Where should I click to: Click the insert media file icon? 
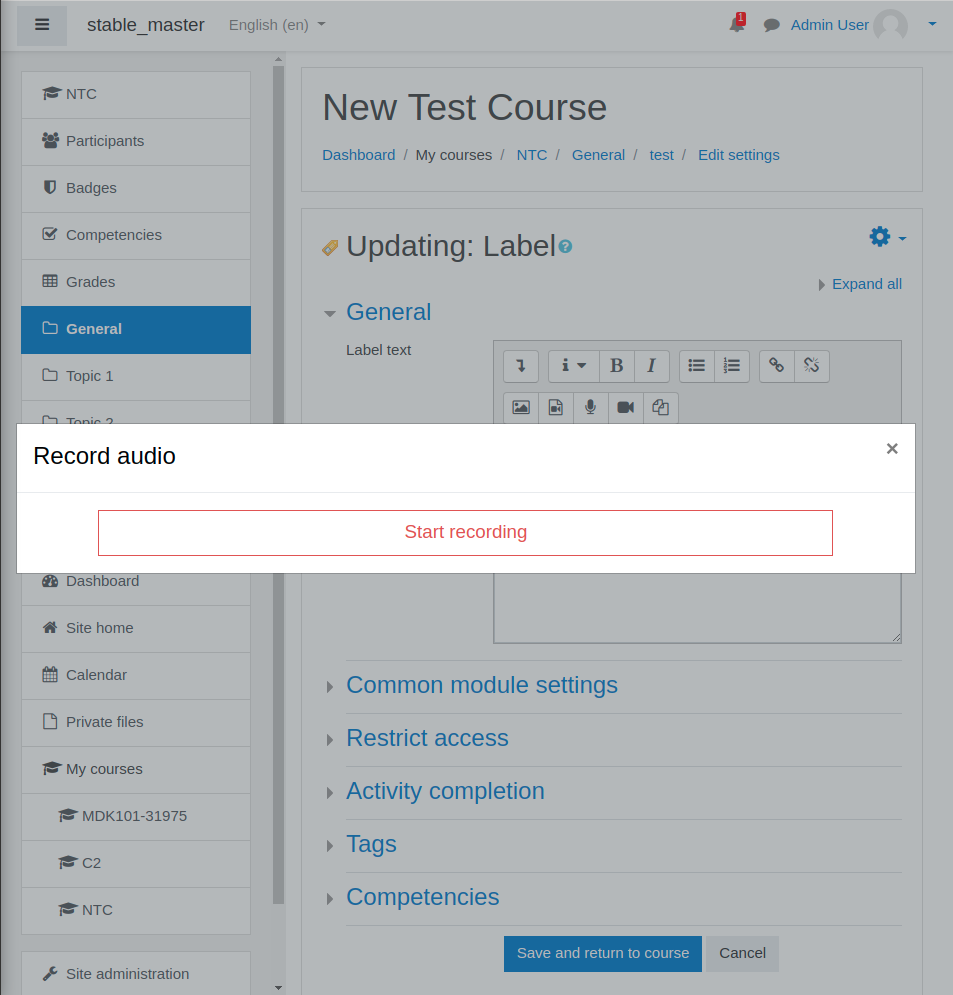(x=556, y=407)
